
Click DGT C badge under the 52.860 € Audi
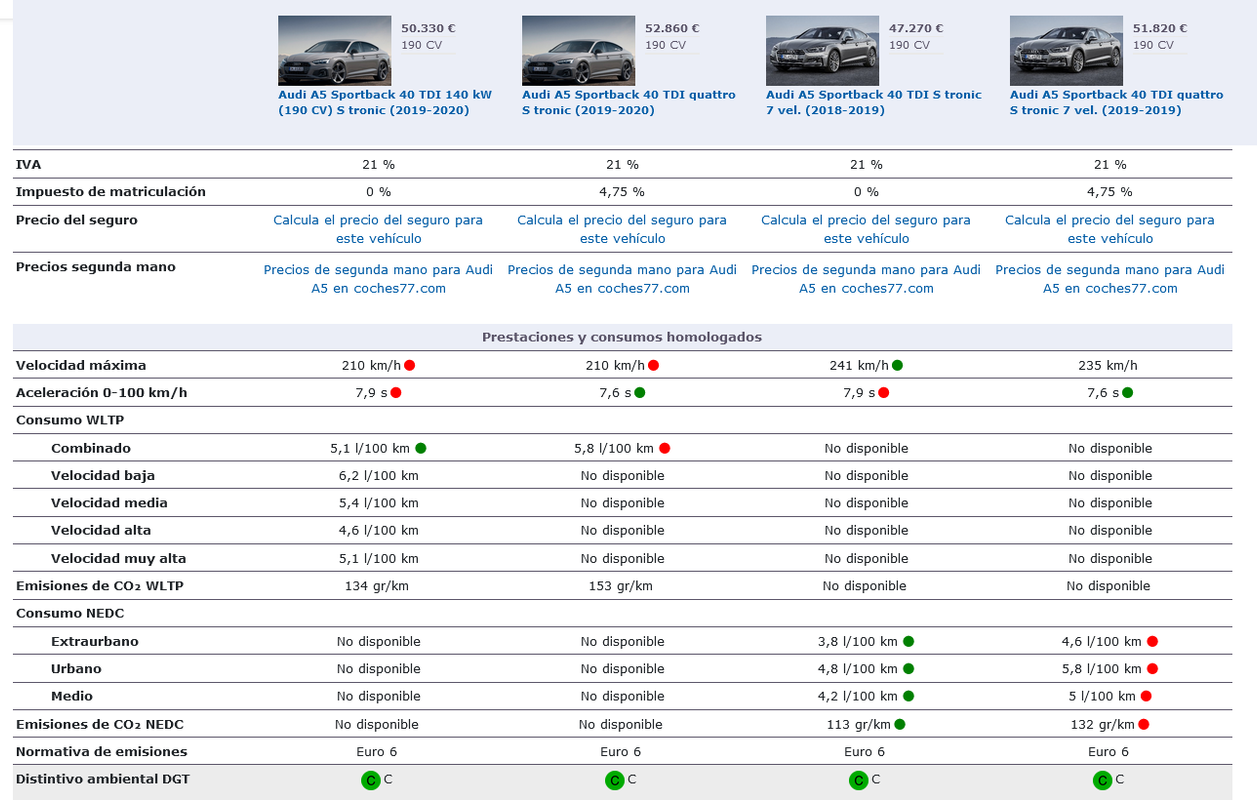614,781
